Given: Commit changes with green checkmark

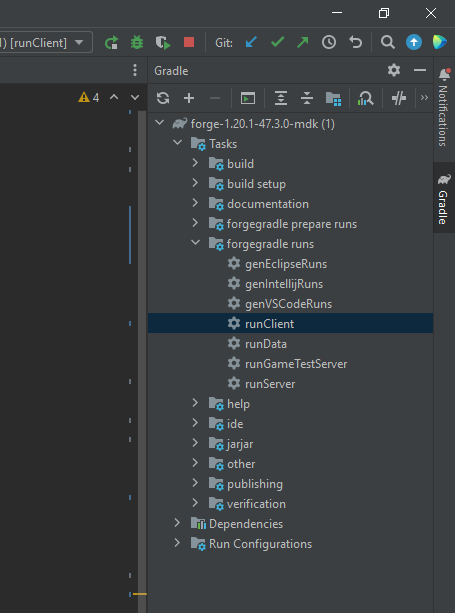Looking at the screenshot, I should coord(277,42).
